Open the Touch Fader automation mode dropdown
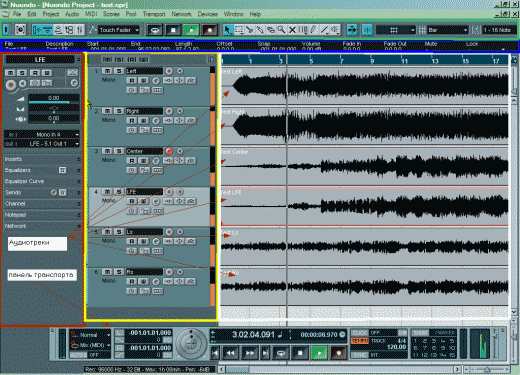The width and height of the screenshot is (520, 375). pyautogui.click(x=119, y=30)
